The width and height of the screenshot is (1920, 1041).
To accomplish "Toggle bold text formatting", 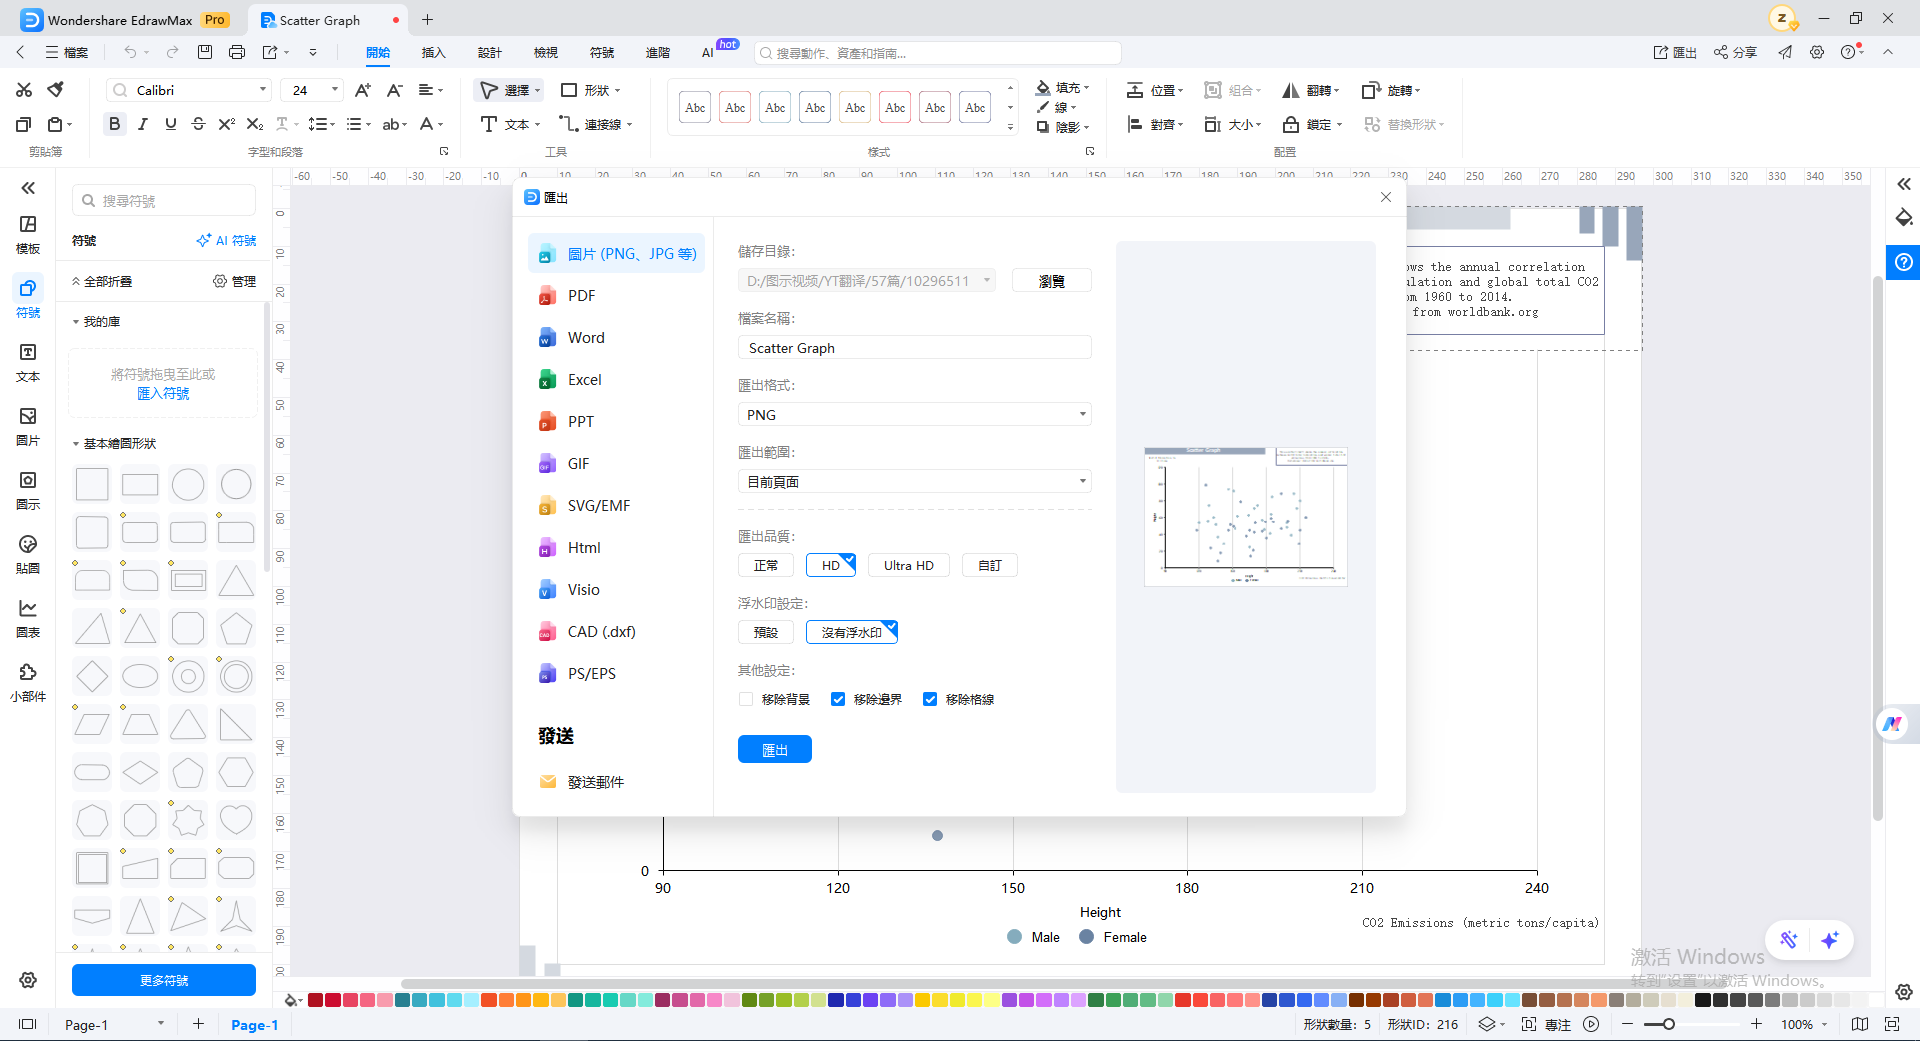I will click(x=114, y=124).
